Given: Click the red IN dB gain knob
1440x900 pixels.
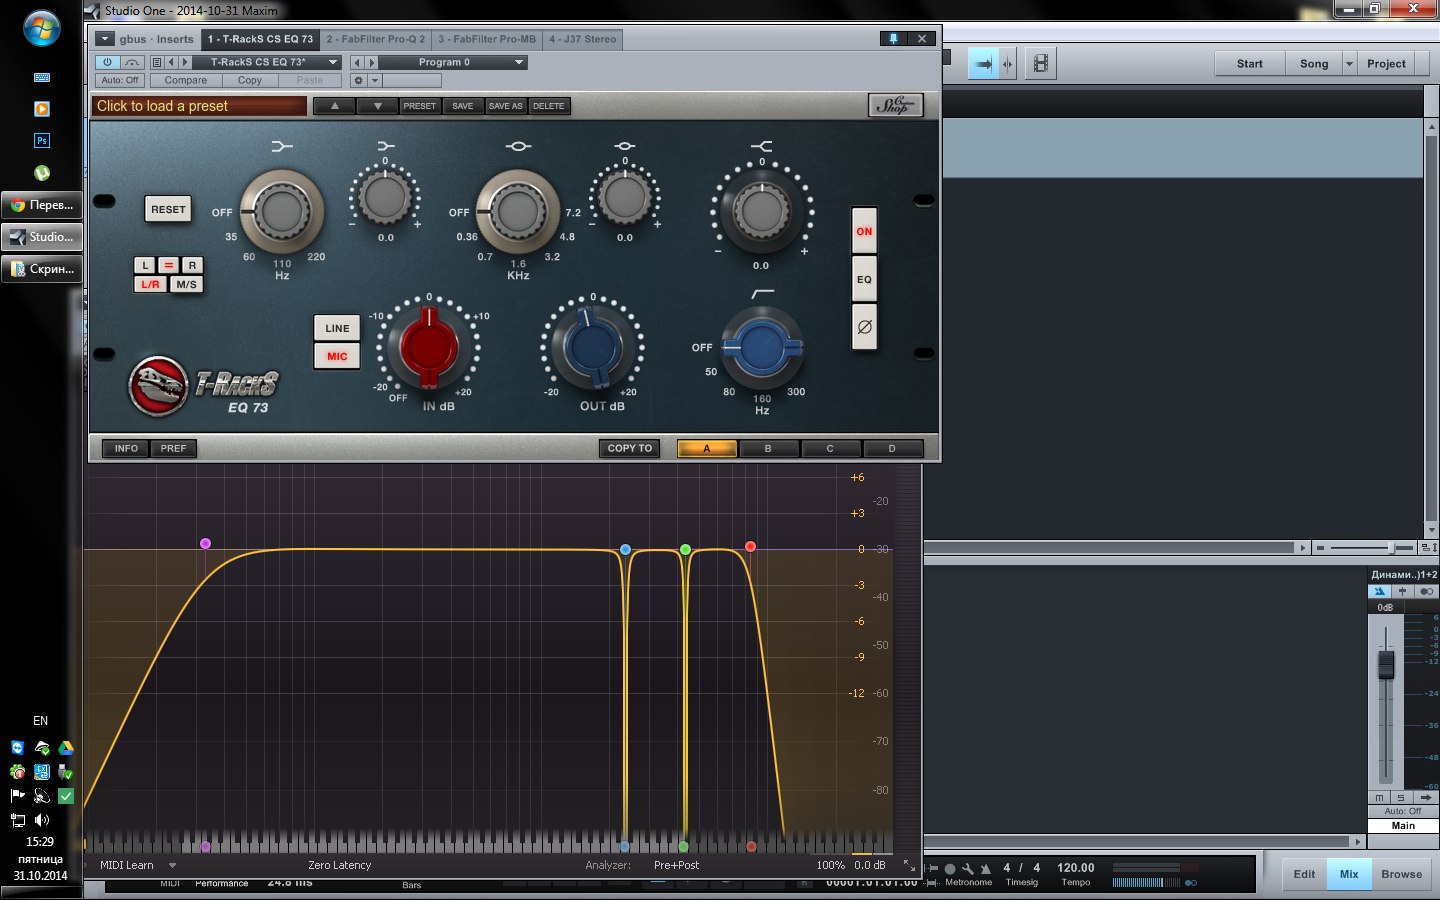Looking at the screenshot, I should point(429,346).
